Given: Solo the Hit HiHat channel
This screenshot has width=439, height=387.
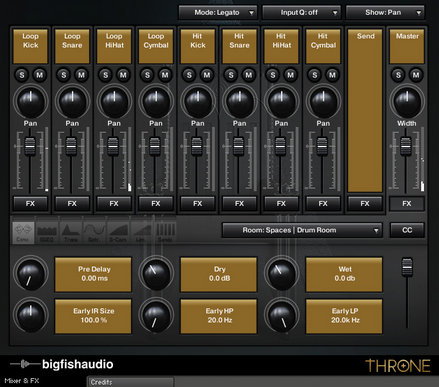Looking at the screenshot, I should [x=273, y=75].
